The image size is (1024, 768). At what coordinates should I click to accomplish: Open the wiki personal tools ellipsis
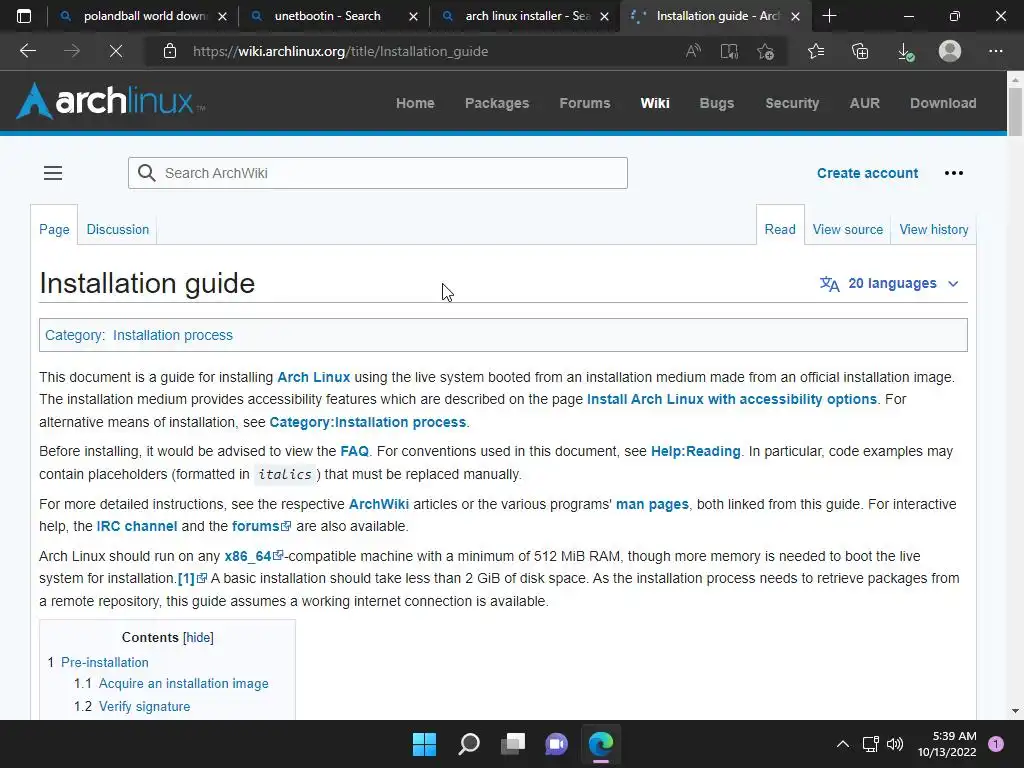click(953, 173)
